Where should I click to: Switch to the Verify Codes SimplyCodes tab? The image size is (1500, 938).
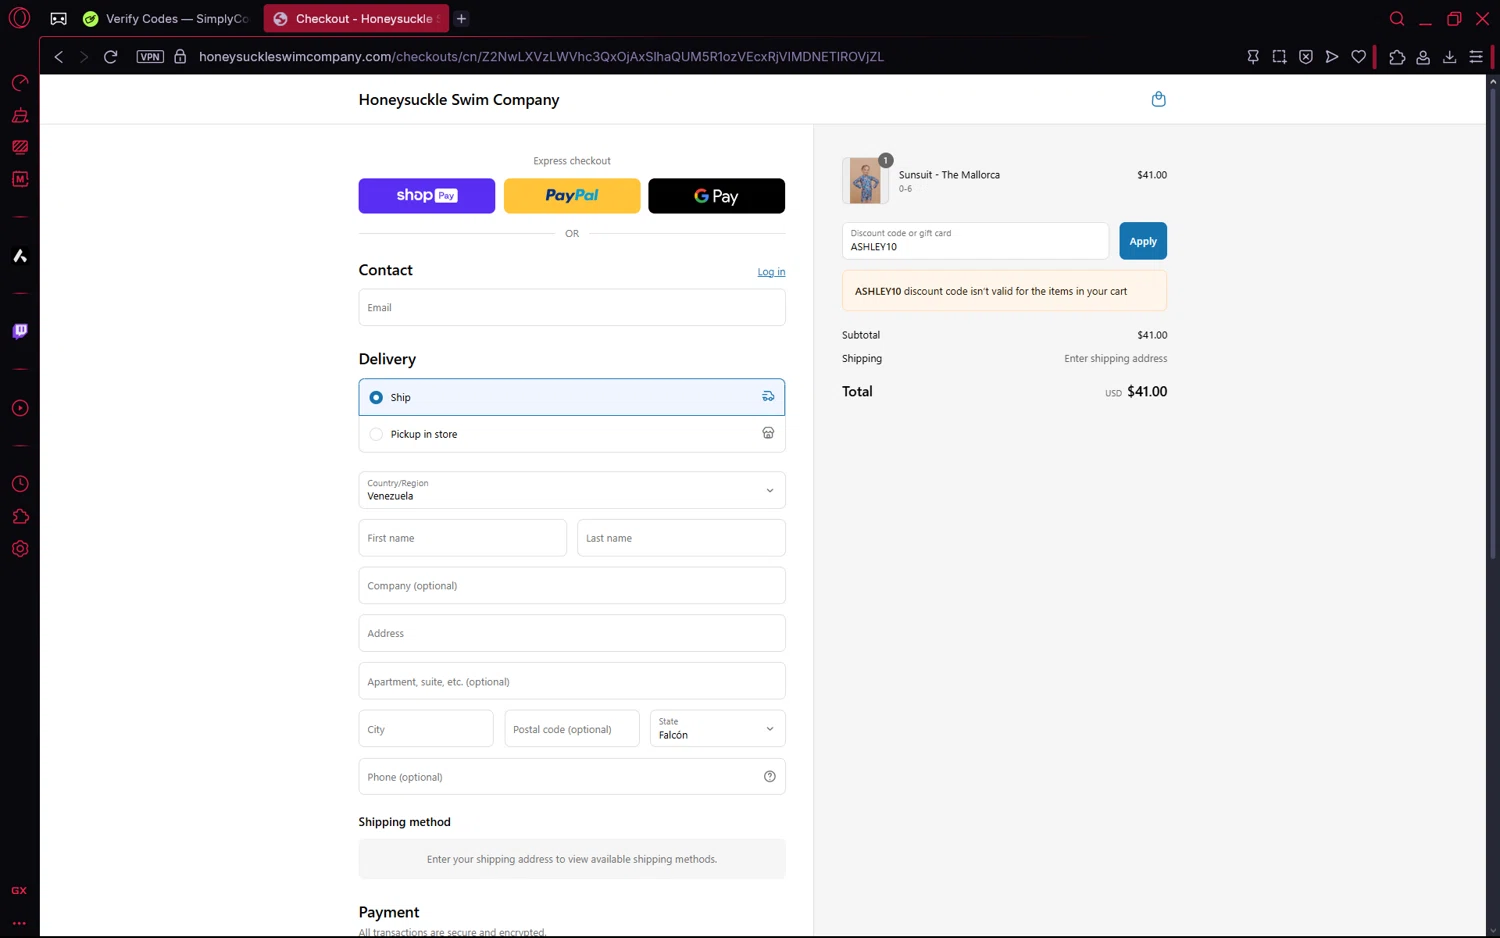(168, 18)
